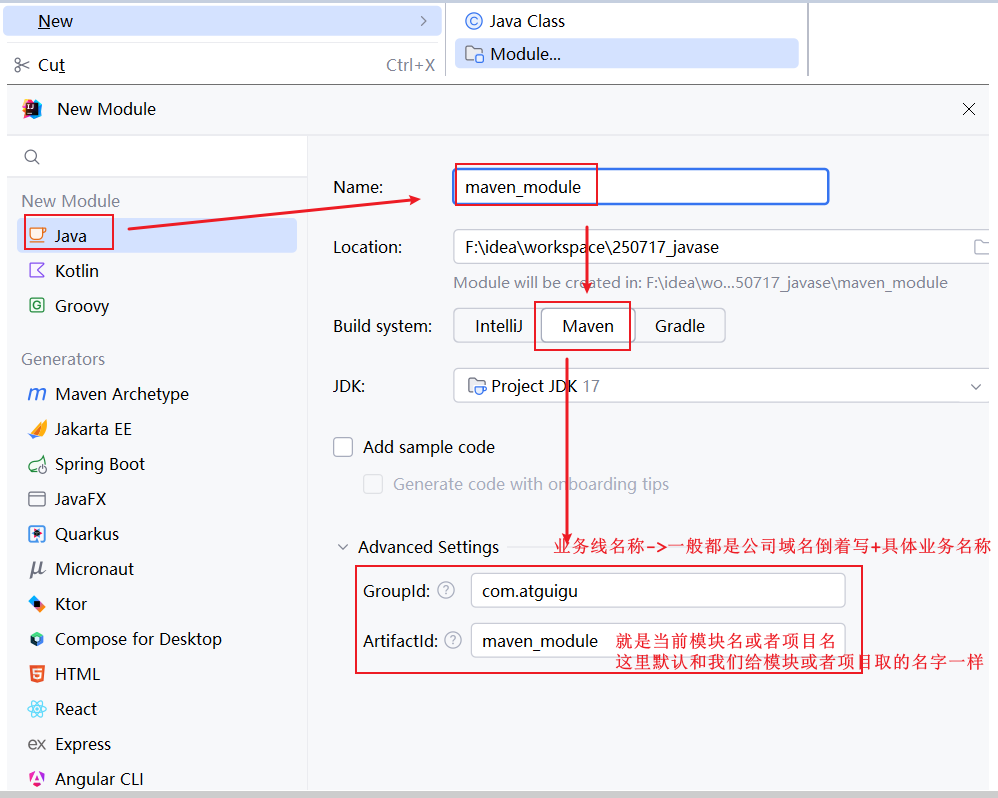This screenshot has height=798, width=998.
Task: Click the HTML5 shield icon
Action: (x=37, y=674)
